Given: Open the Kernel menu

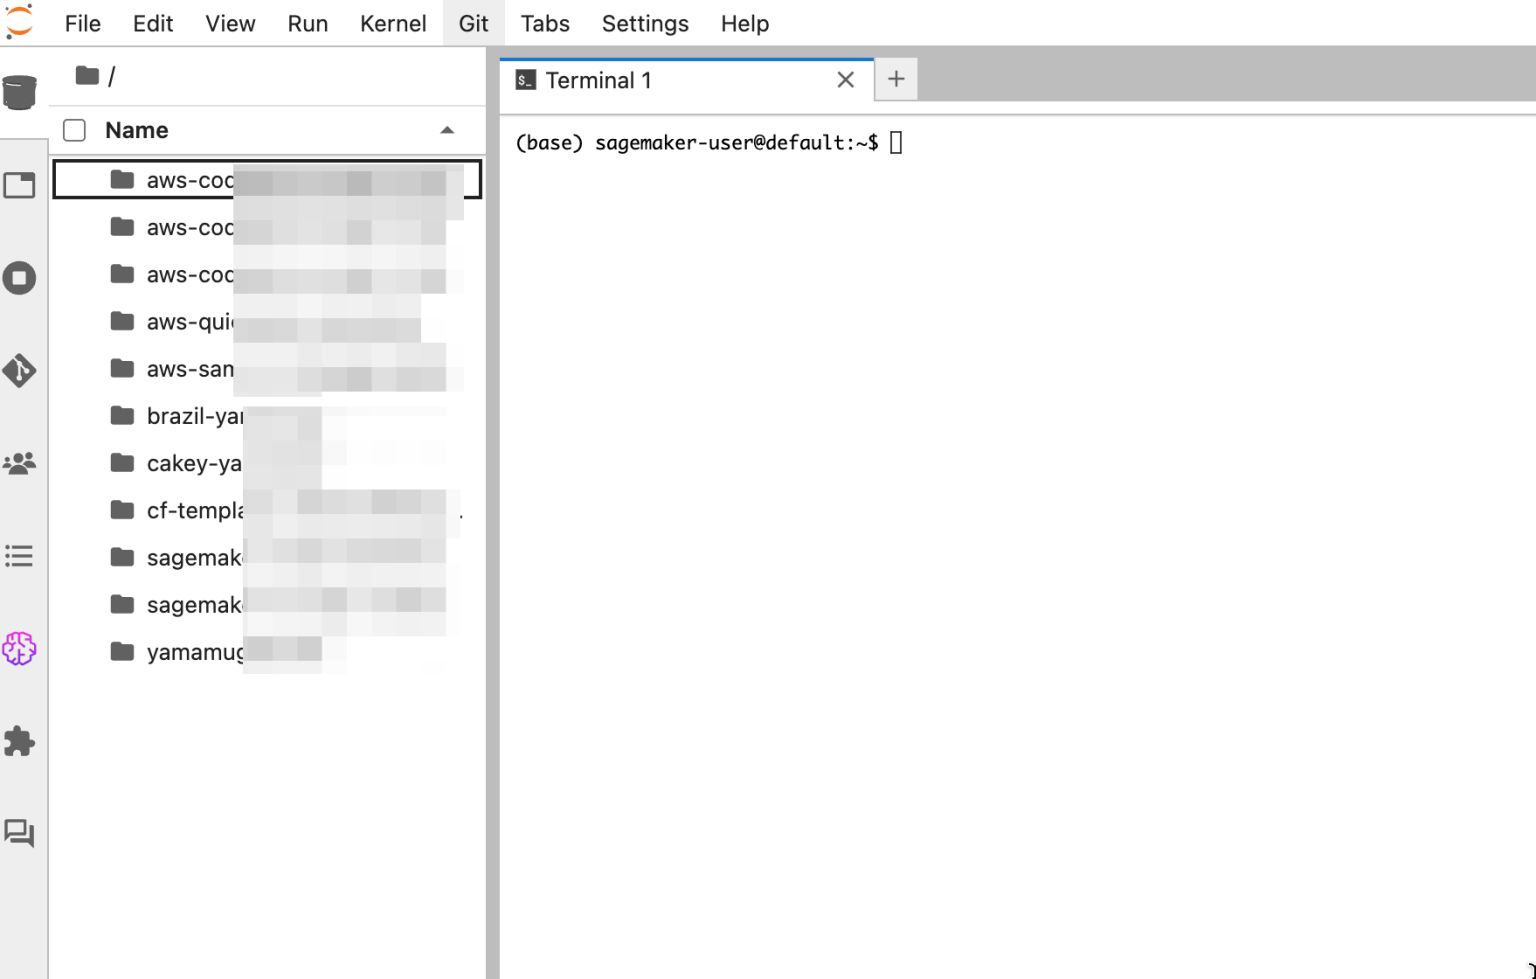Looking at the screenshot, I should (x=393, y=23).
